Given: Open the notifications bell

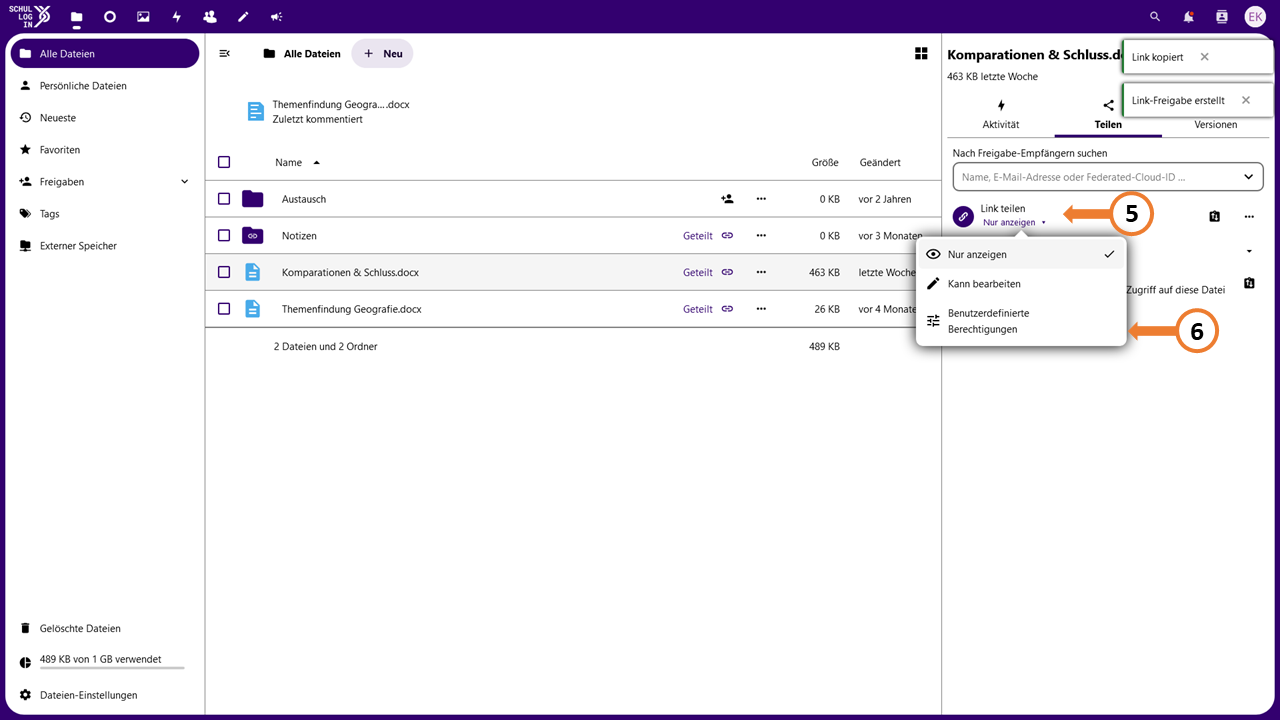Looking at the screenshot, I should point(1188,17).
